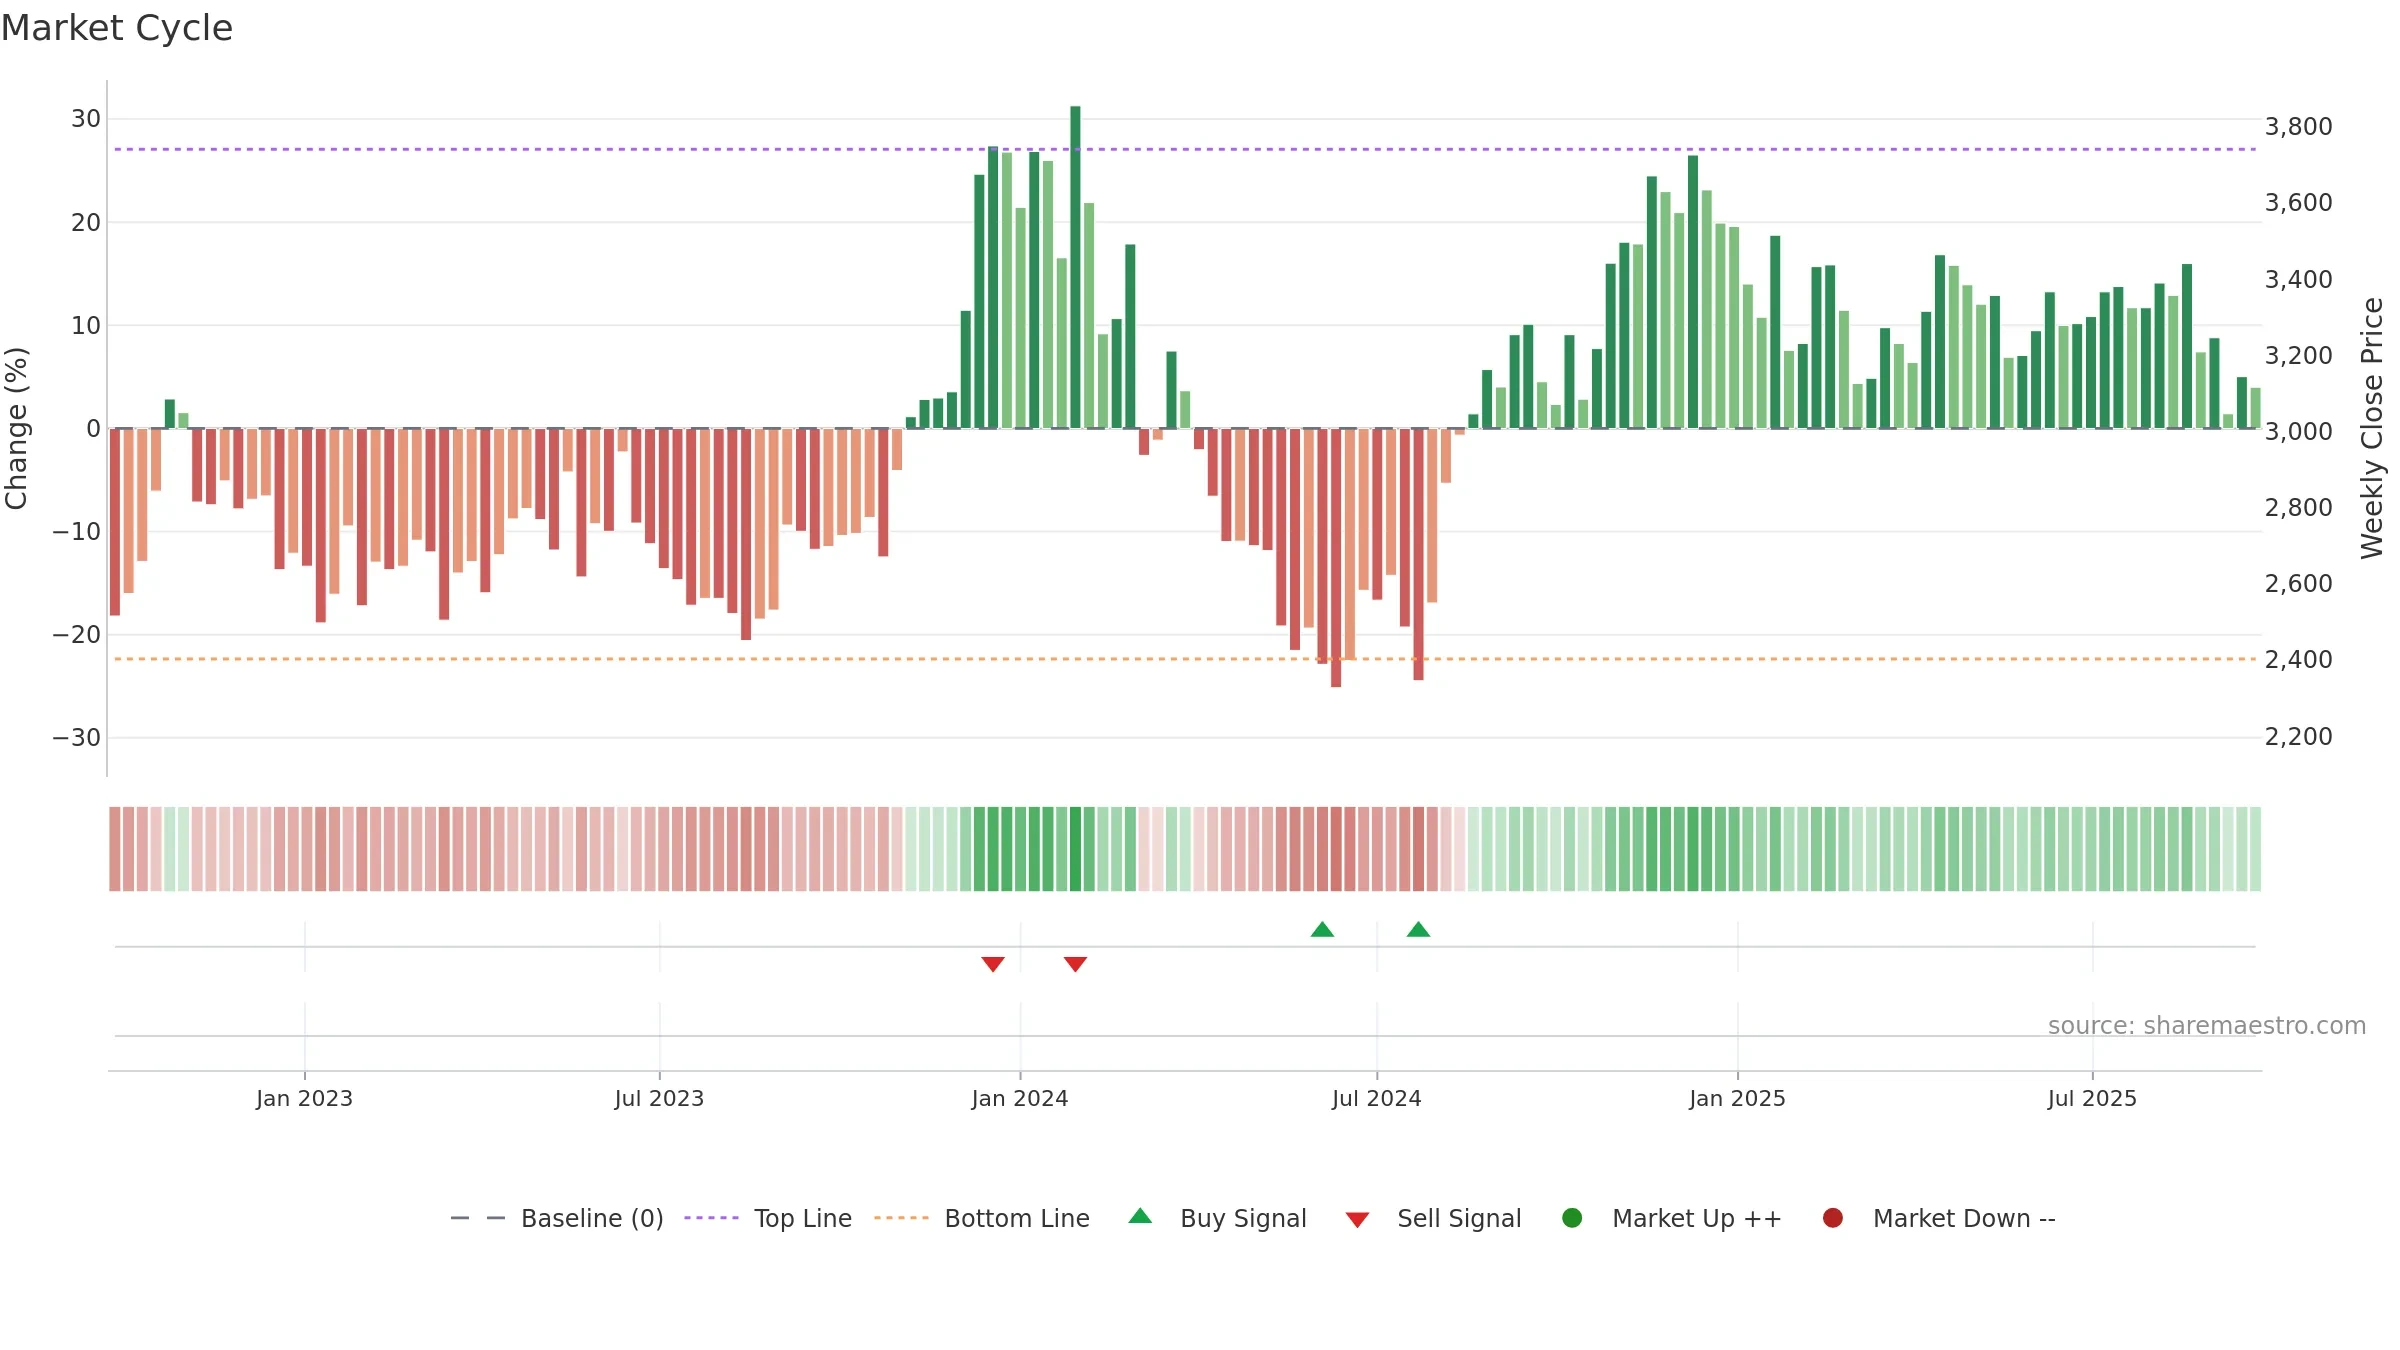This screenshot has height=1350, width=2400.
Task: Click the green Market Up circle in legend
Action: pyautogui.click(x=1572, y=1218)
